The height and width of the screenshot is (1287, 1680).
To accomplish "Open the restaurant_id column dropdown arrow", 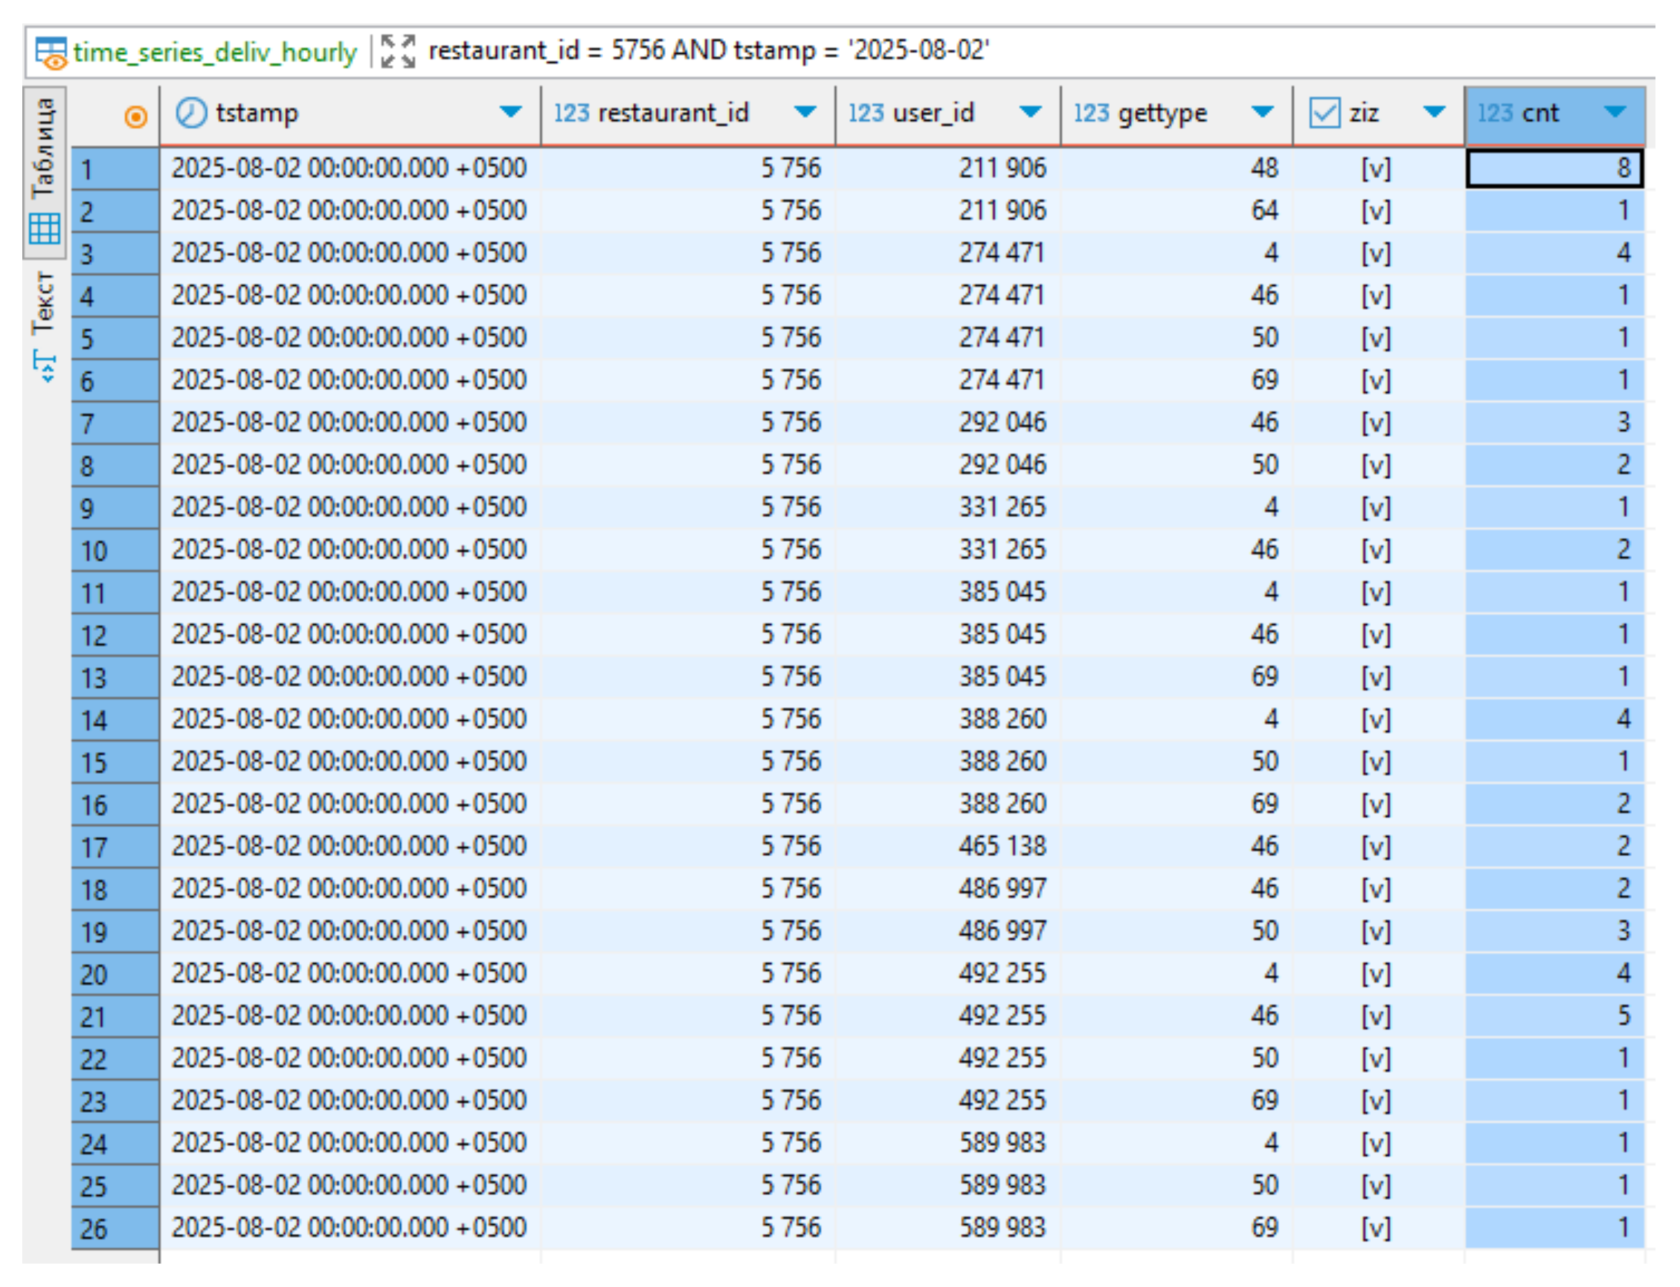I will 805,112.
